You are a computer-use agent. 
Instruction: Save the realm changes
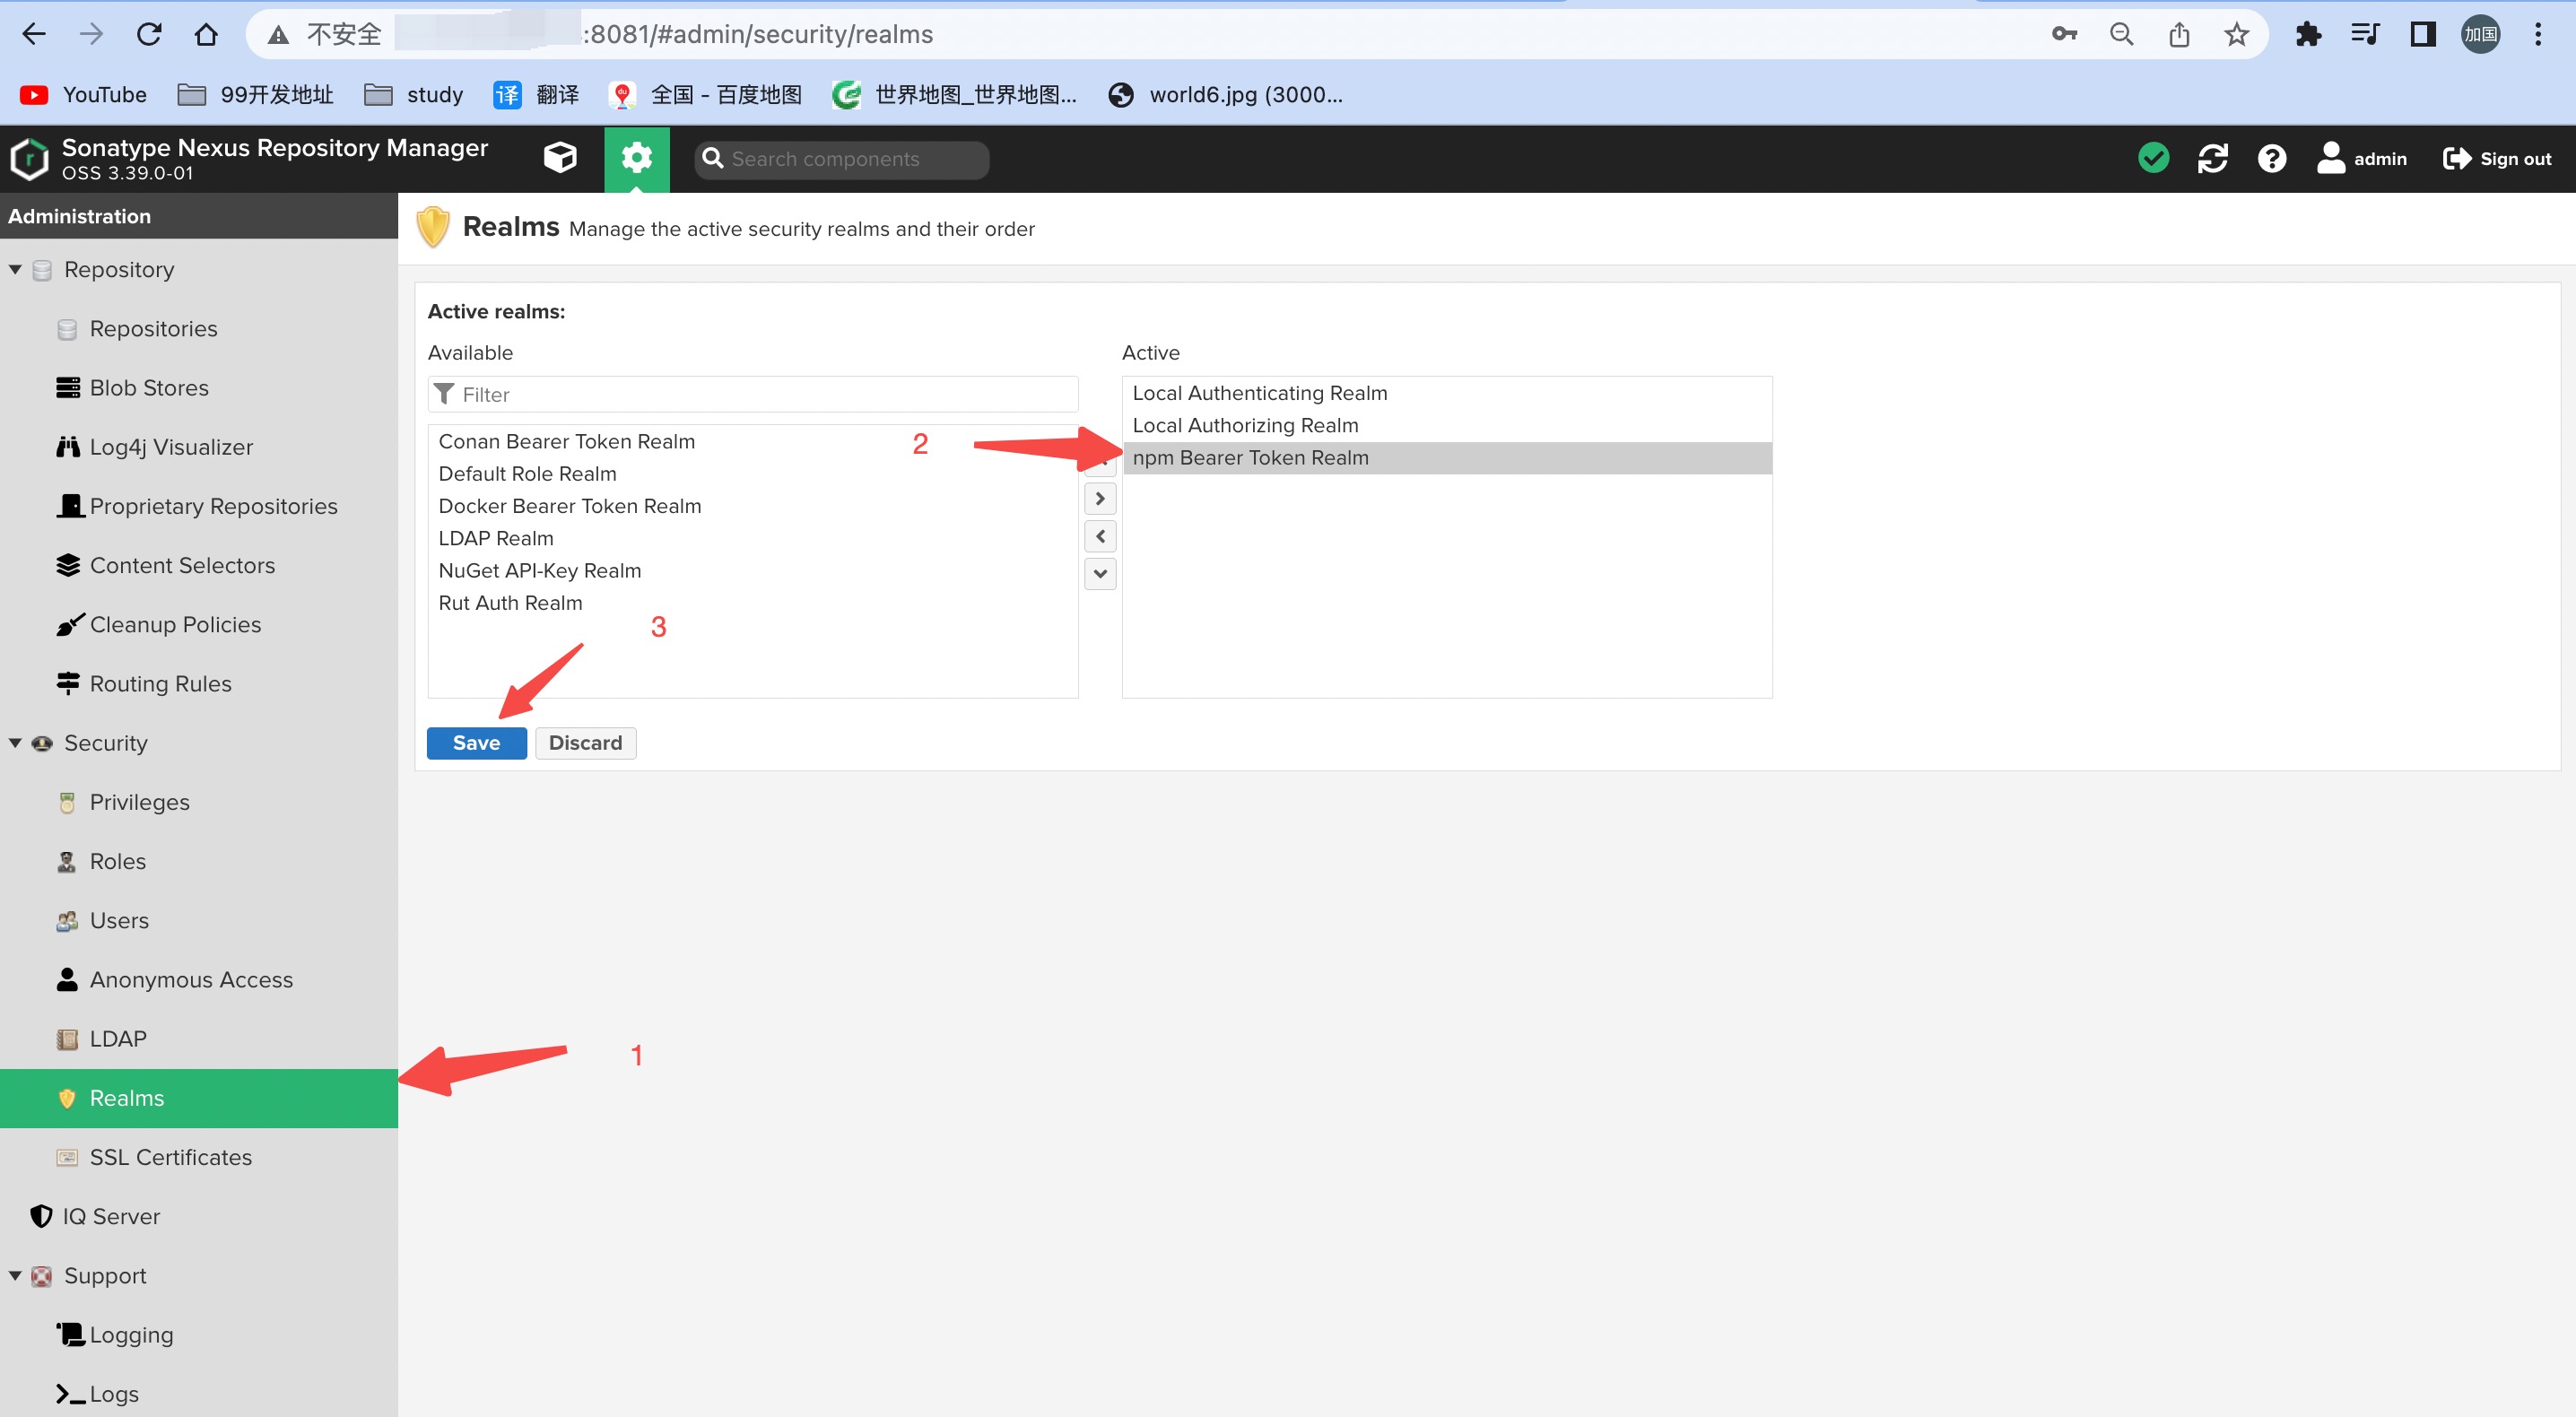(x=476, y=743)
